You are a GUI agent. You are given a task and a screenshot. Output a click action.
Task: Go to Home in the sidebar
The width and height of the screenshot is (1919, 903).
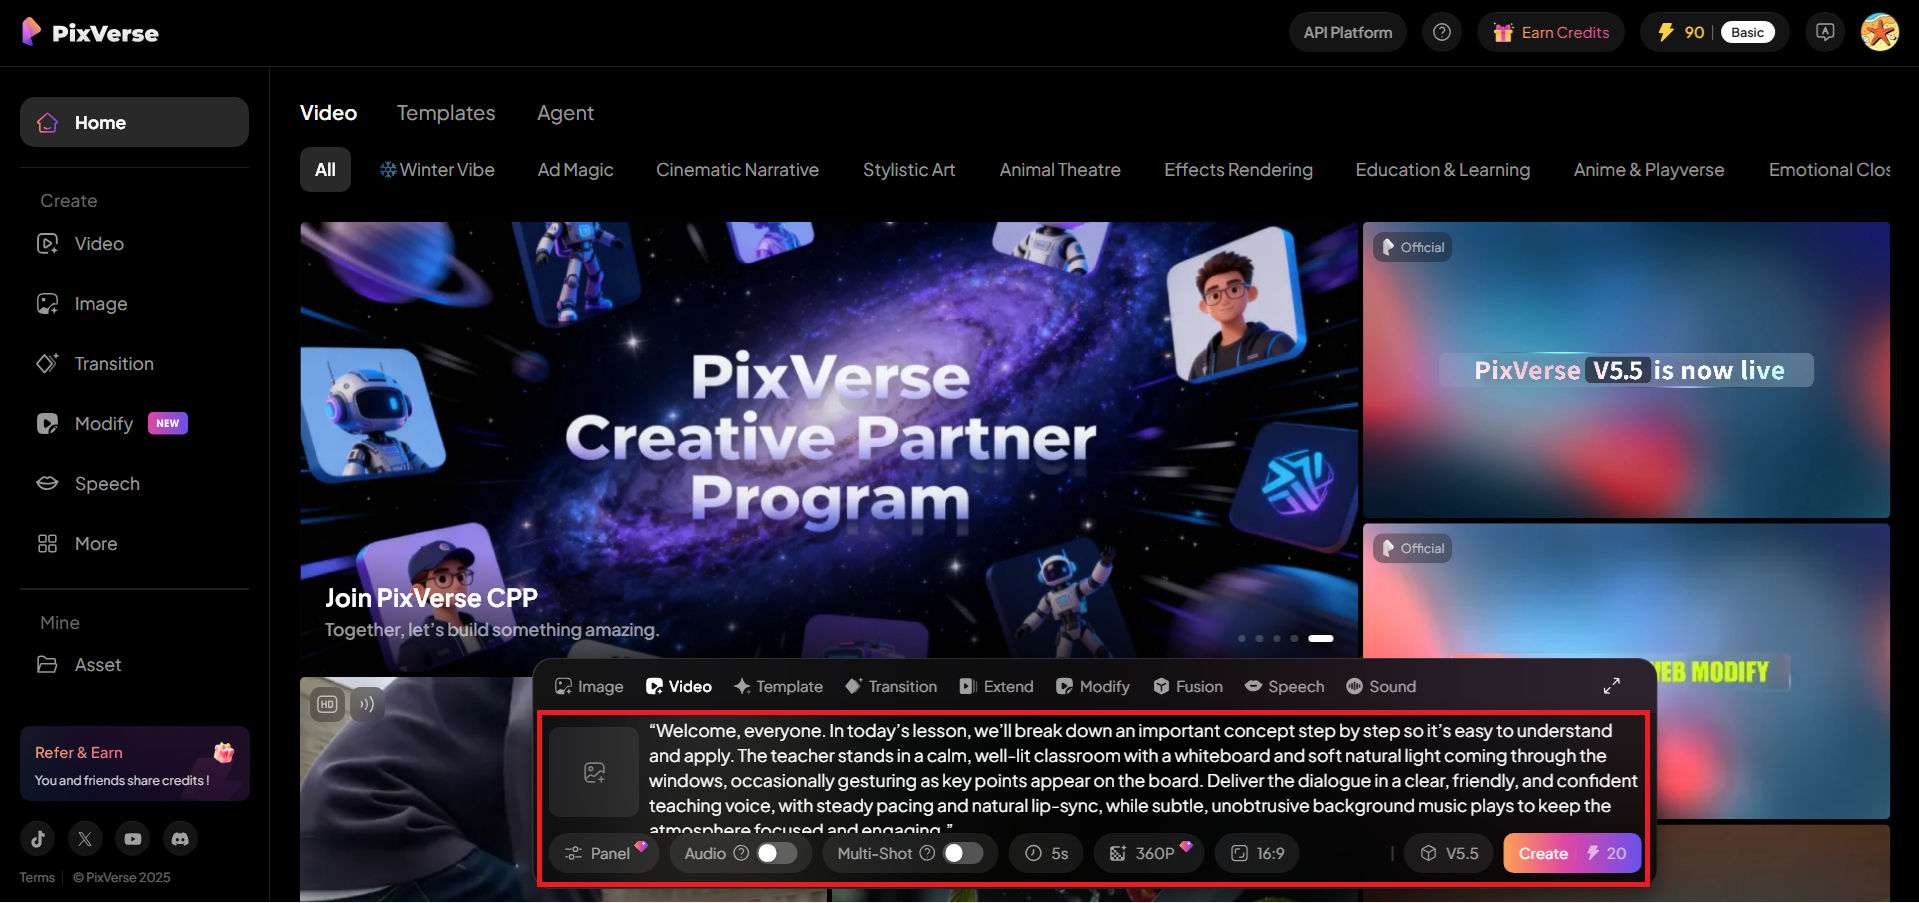134,122
